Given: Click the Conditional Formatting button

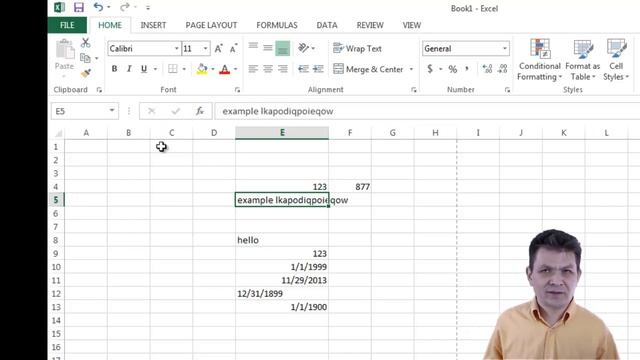Looking at the screenshot, I should 540,60.
